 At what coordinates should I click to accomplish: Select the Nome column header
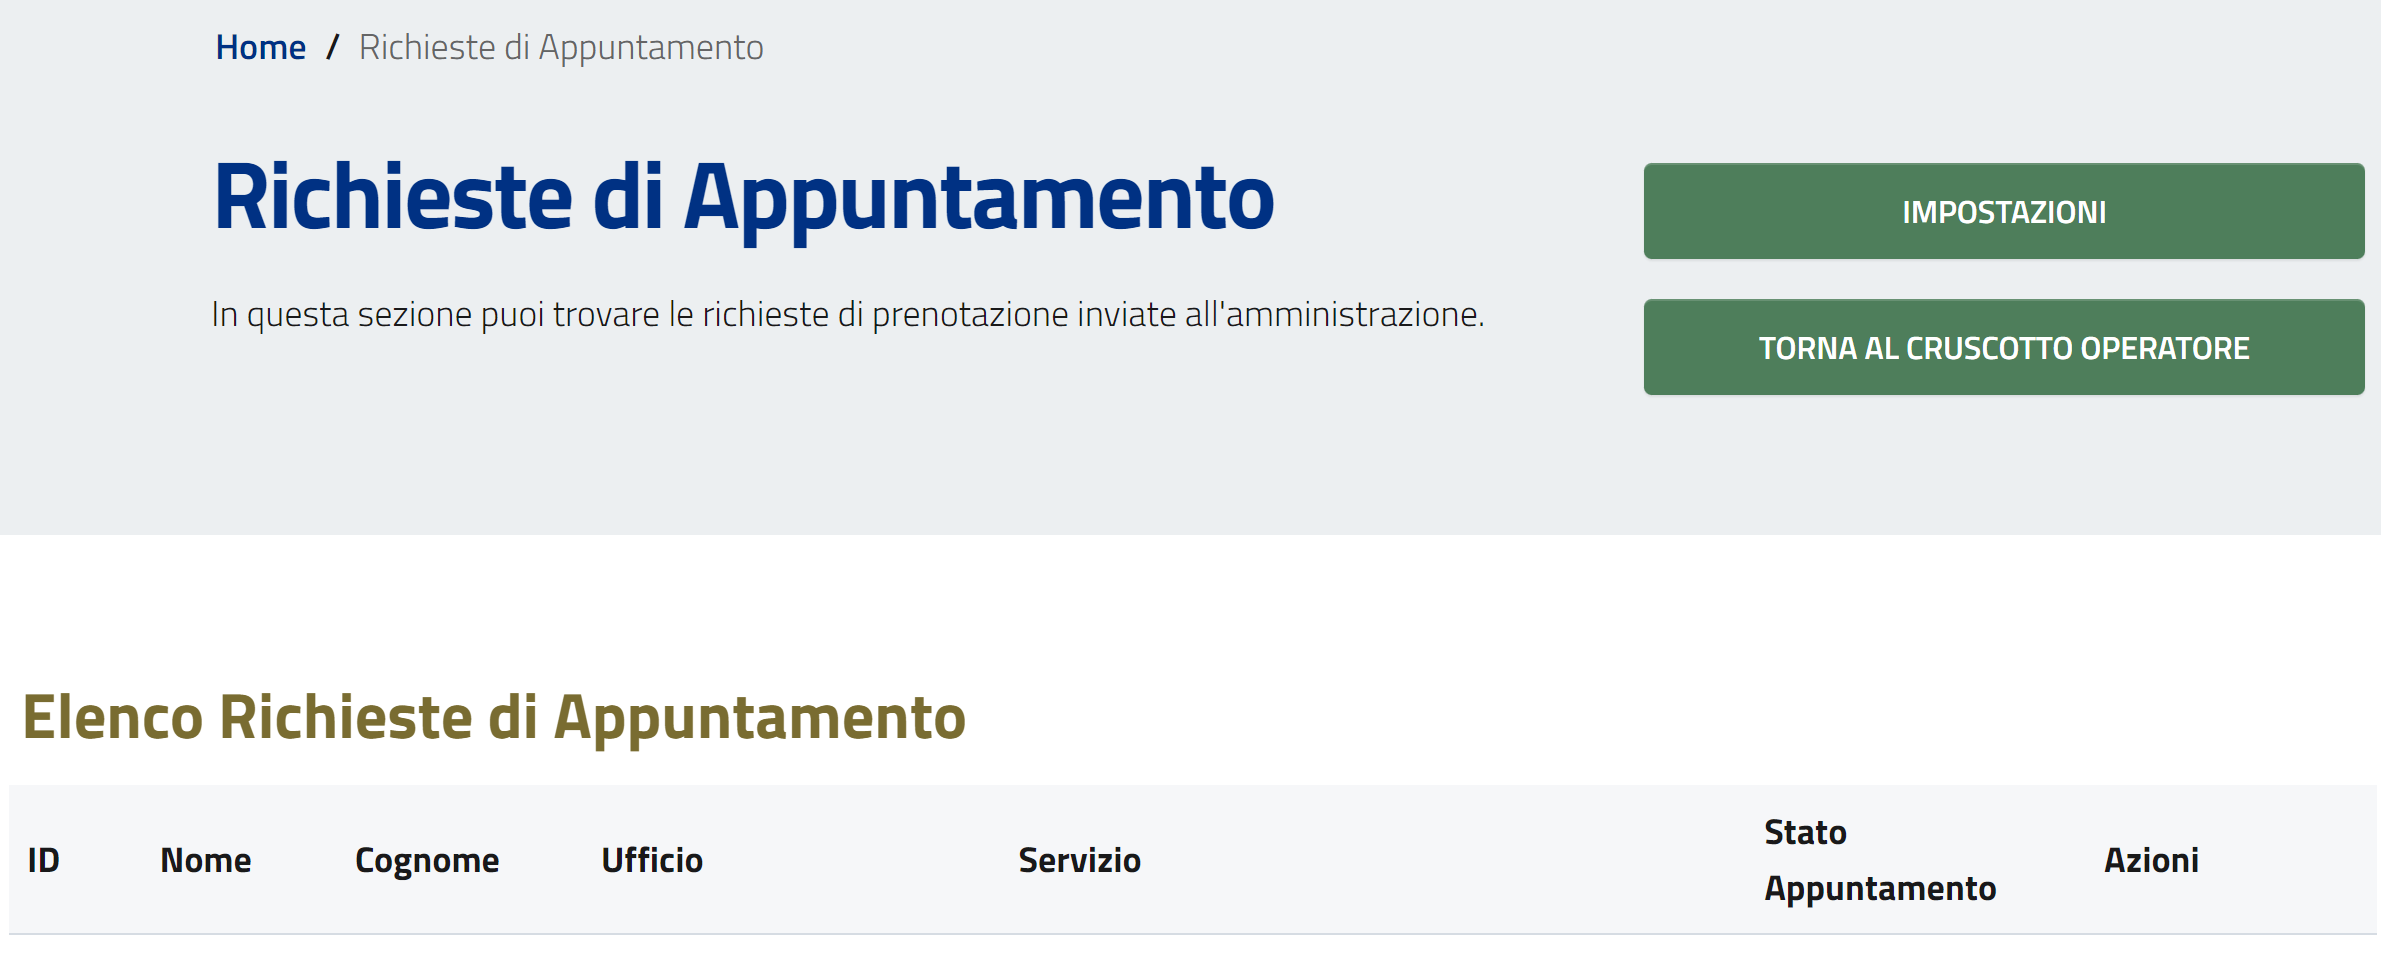(x=206, y=861)
